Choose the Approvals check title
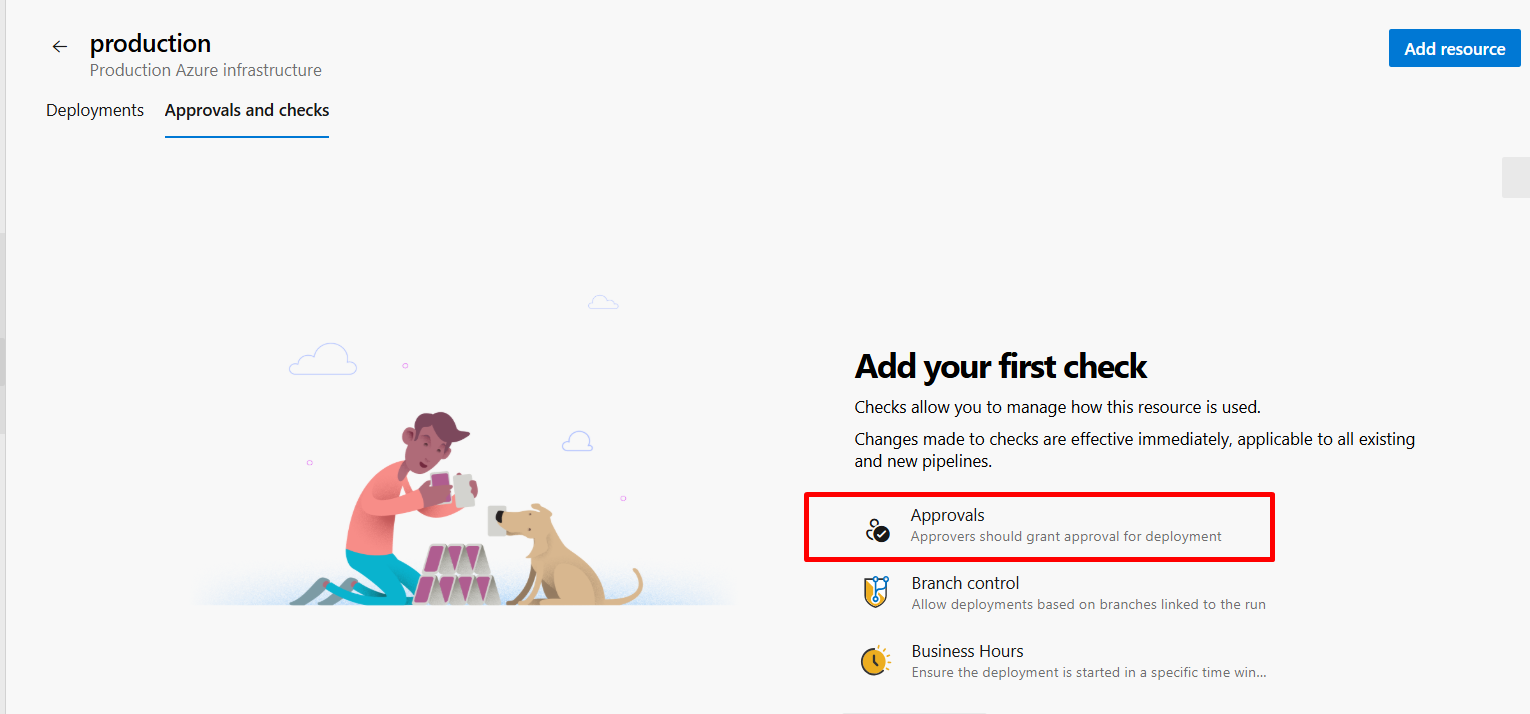The width and height of the screenshot is (1530, 714). (x=947, y=515)
